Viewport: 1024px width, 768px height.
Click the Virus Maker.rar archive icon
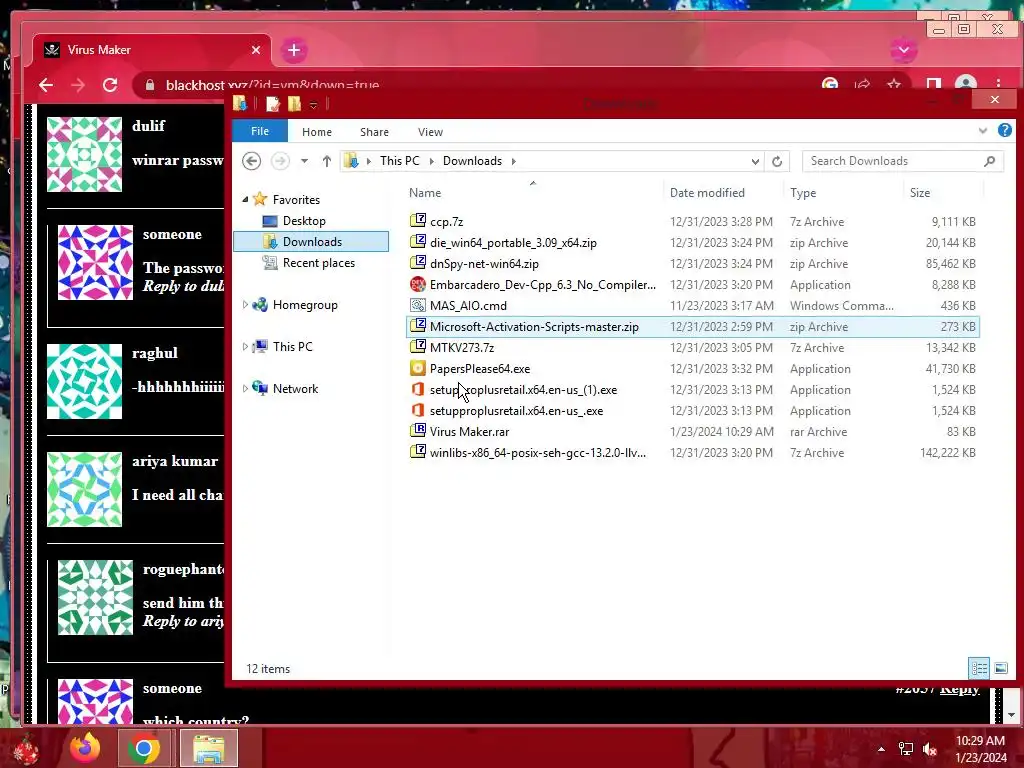pyautogui.click(x=418, y=431)
